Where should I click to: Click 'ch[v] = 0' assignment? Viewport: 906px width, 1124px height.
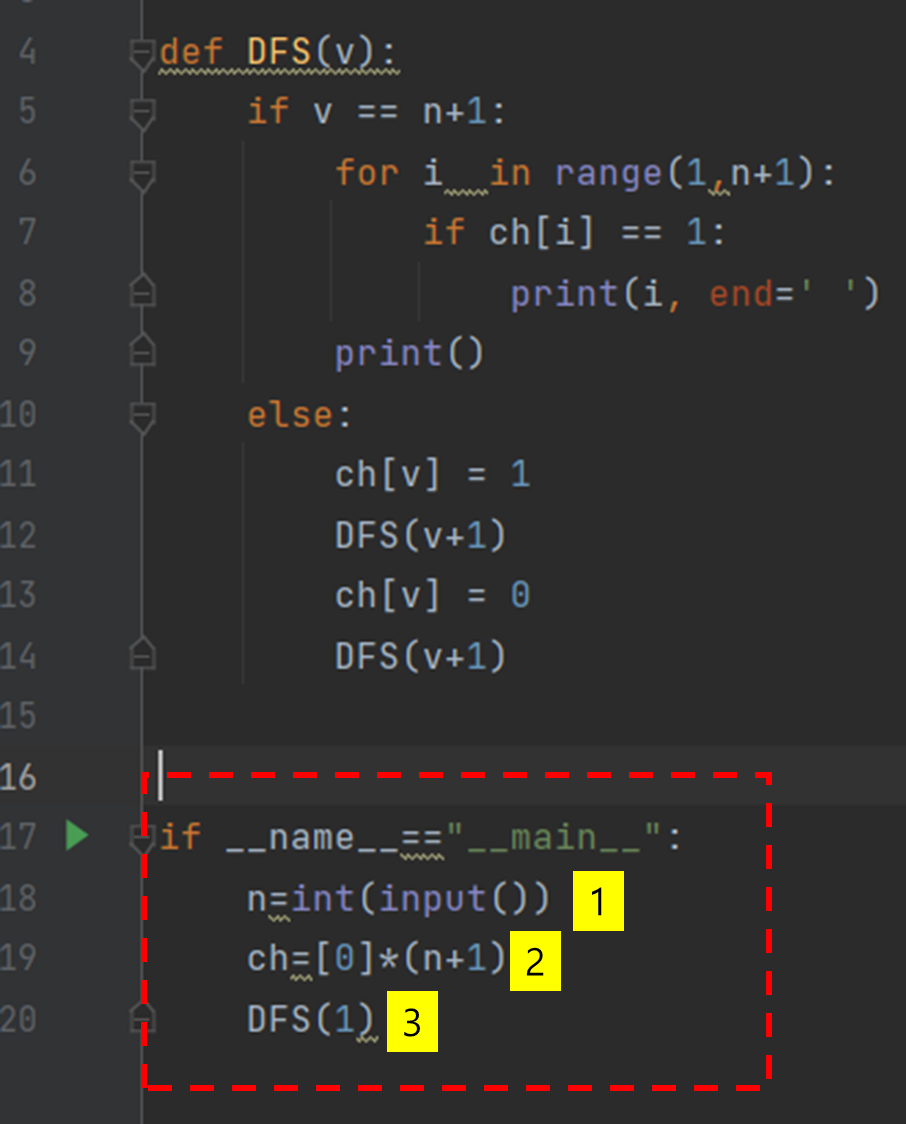pos(432,596)
